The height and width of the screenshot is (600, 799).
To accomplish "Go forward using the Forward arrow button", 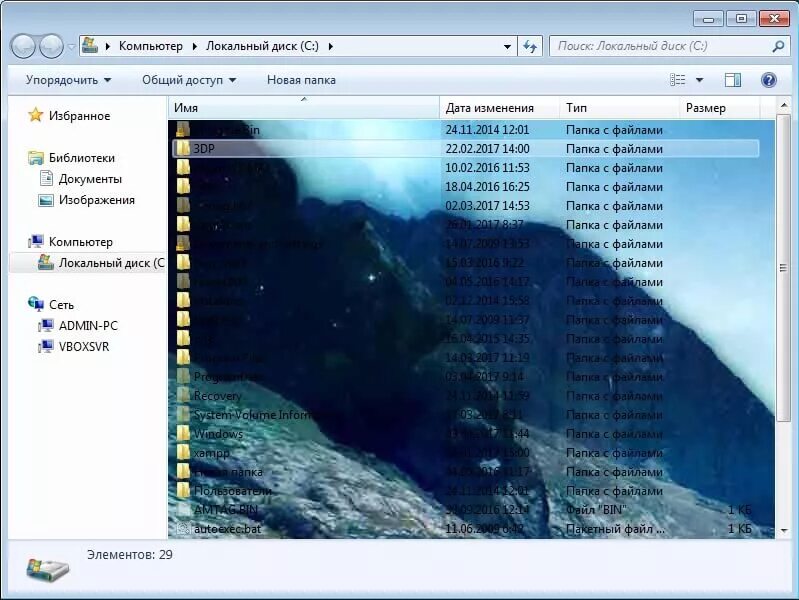I will pyautogui.click(x=51, y=46).
